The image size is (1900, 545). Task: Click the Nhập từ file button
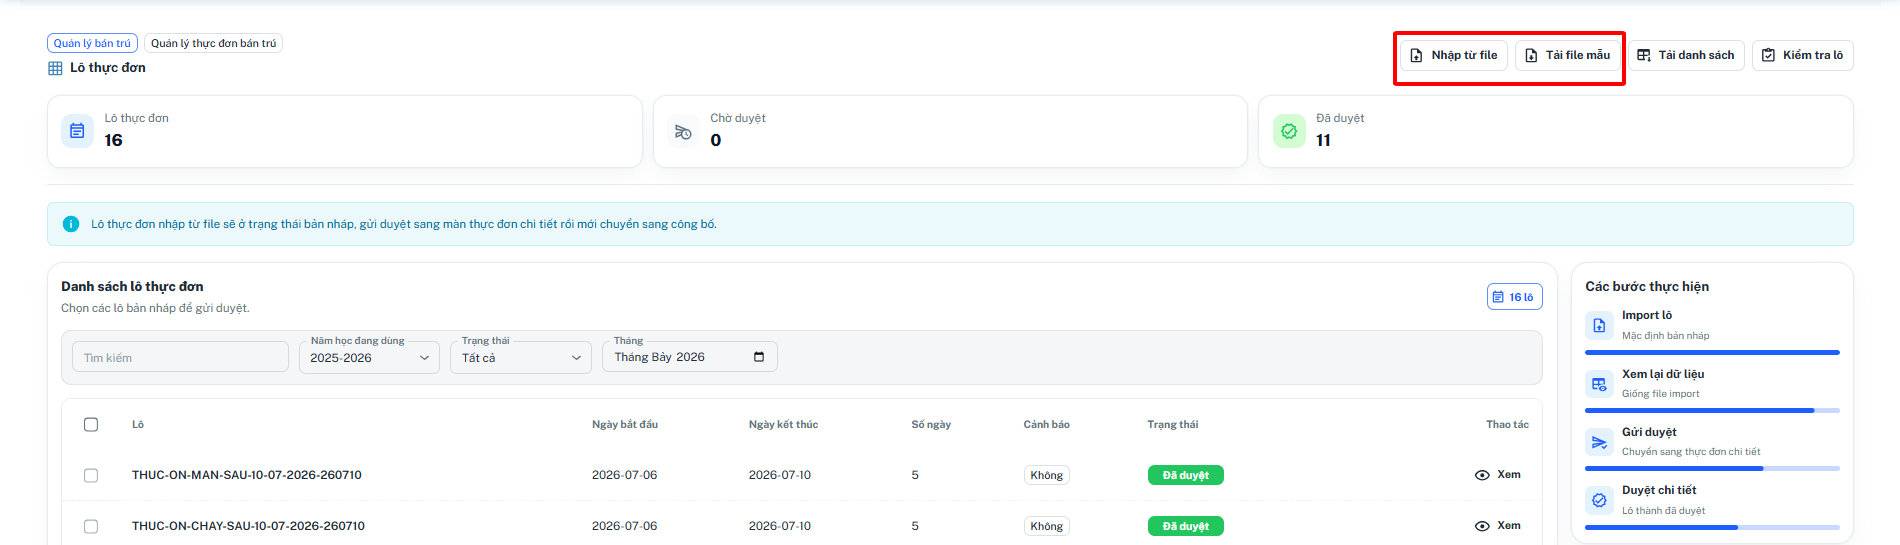pos(1453,55)
